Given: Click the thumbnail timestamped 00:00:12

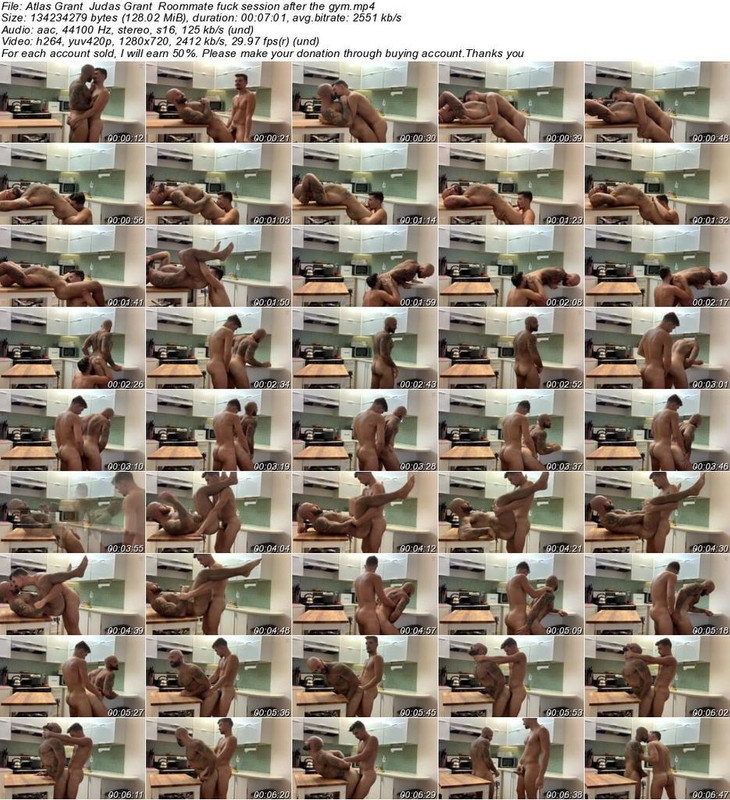Looking at the screenshot, I should point(72,103).
